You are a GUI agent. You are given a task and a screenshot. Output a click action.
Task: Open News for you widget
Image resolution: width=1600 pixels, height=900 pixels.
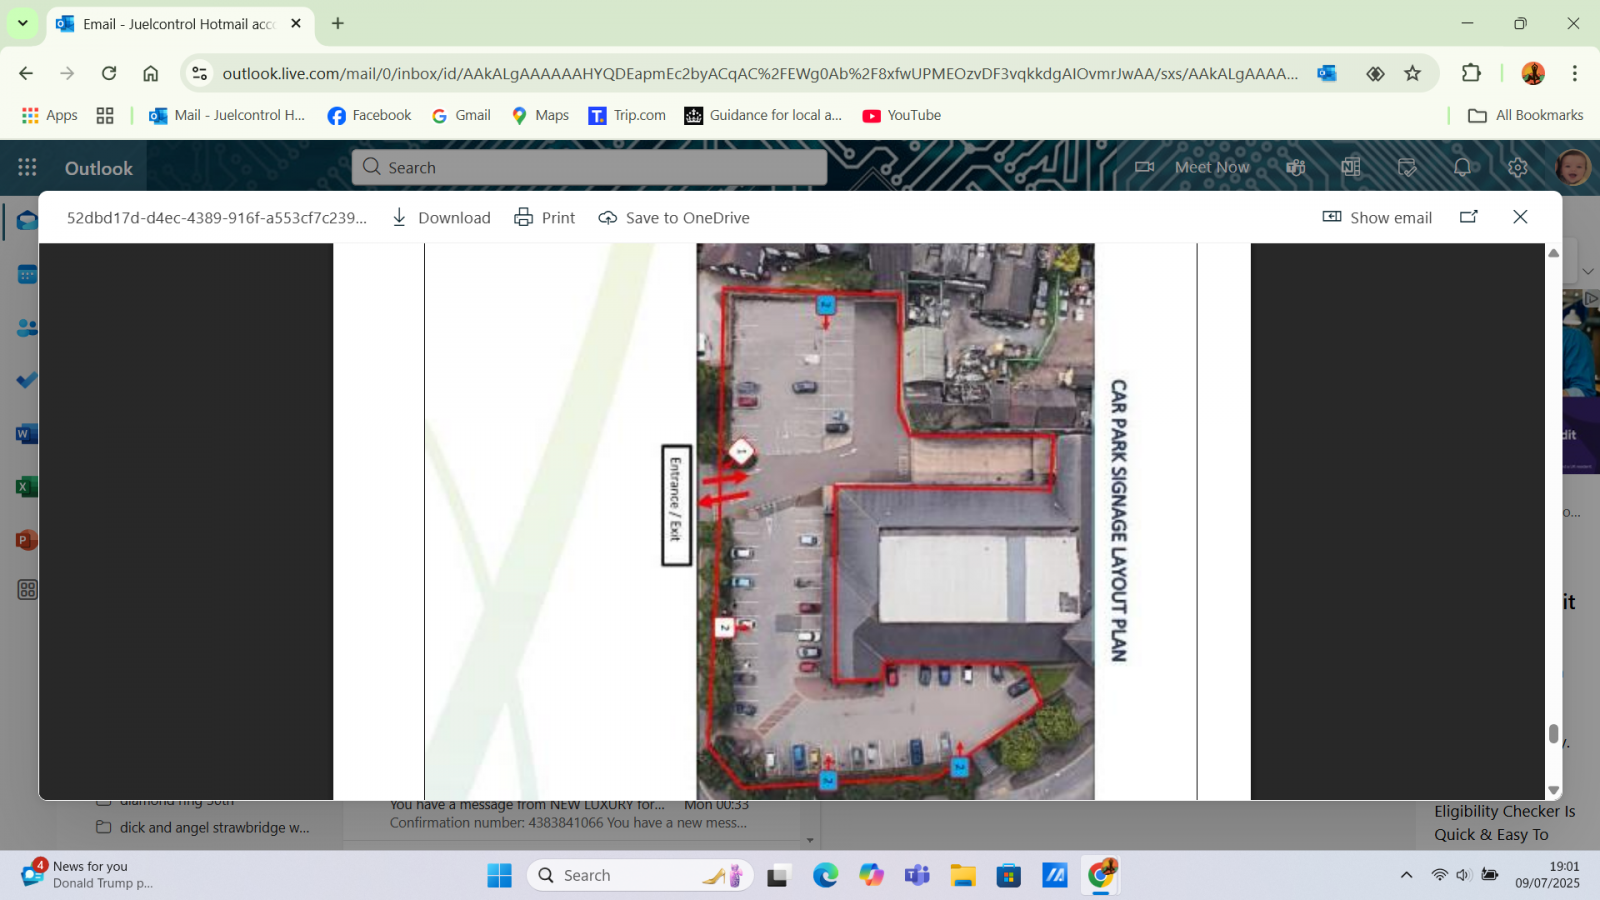click(88, 874)
